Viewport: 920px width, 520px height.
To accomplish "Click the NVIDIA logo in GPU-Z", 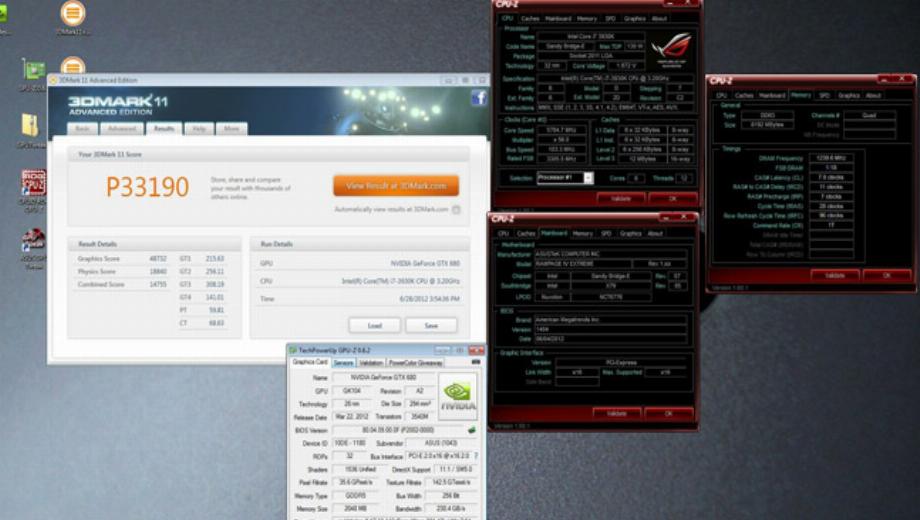I will (457, 396).
